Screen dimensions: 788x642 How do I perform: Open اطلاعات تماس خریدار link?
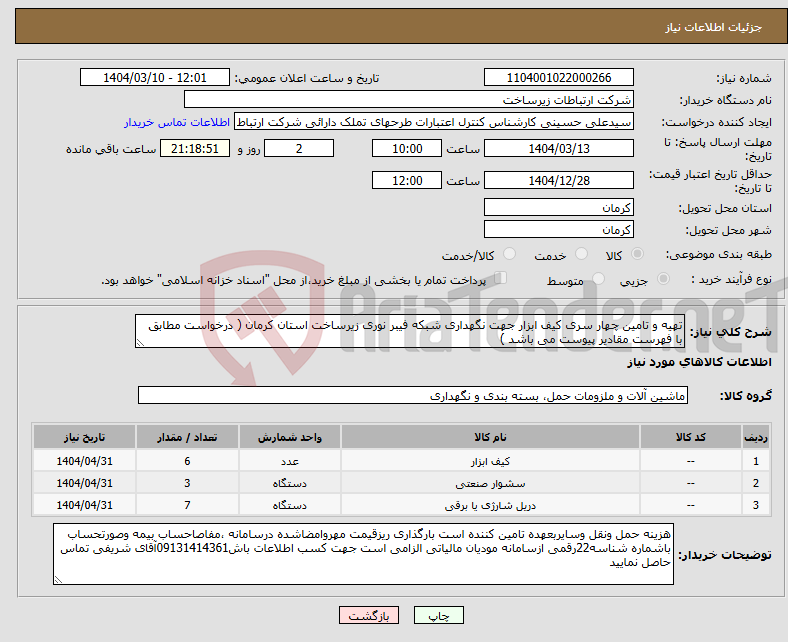[177, 122]
